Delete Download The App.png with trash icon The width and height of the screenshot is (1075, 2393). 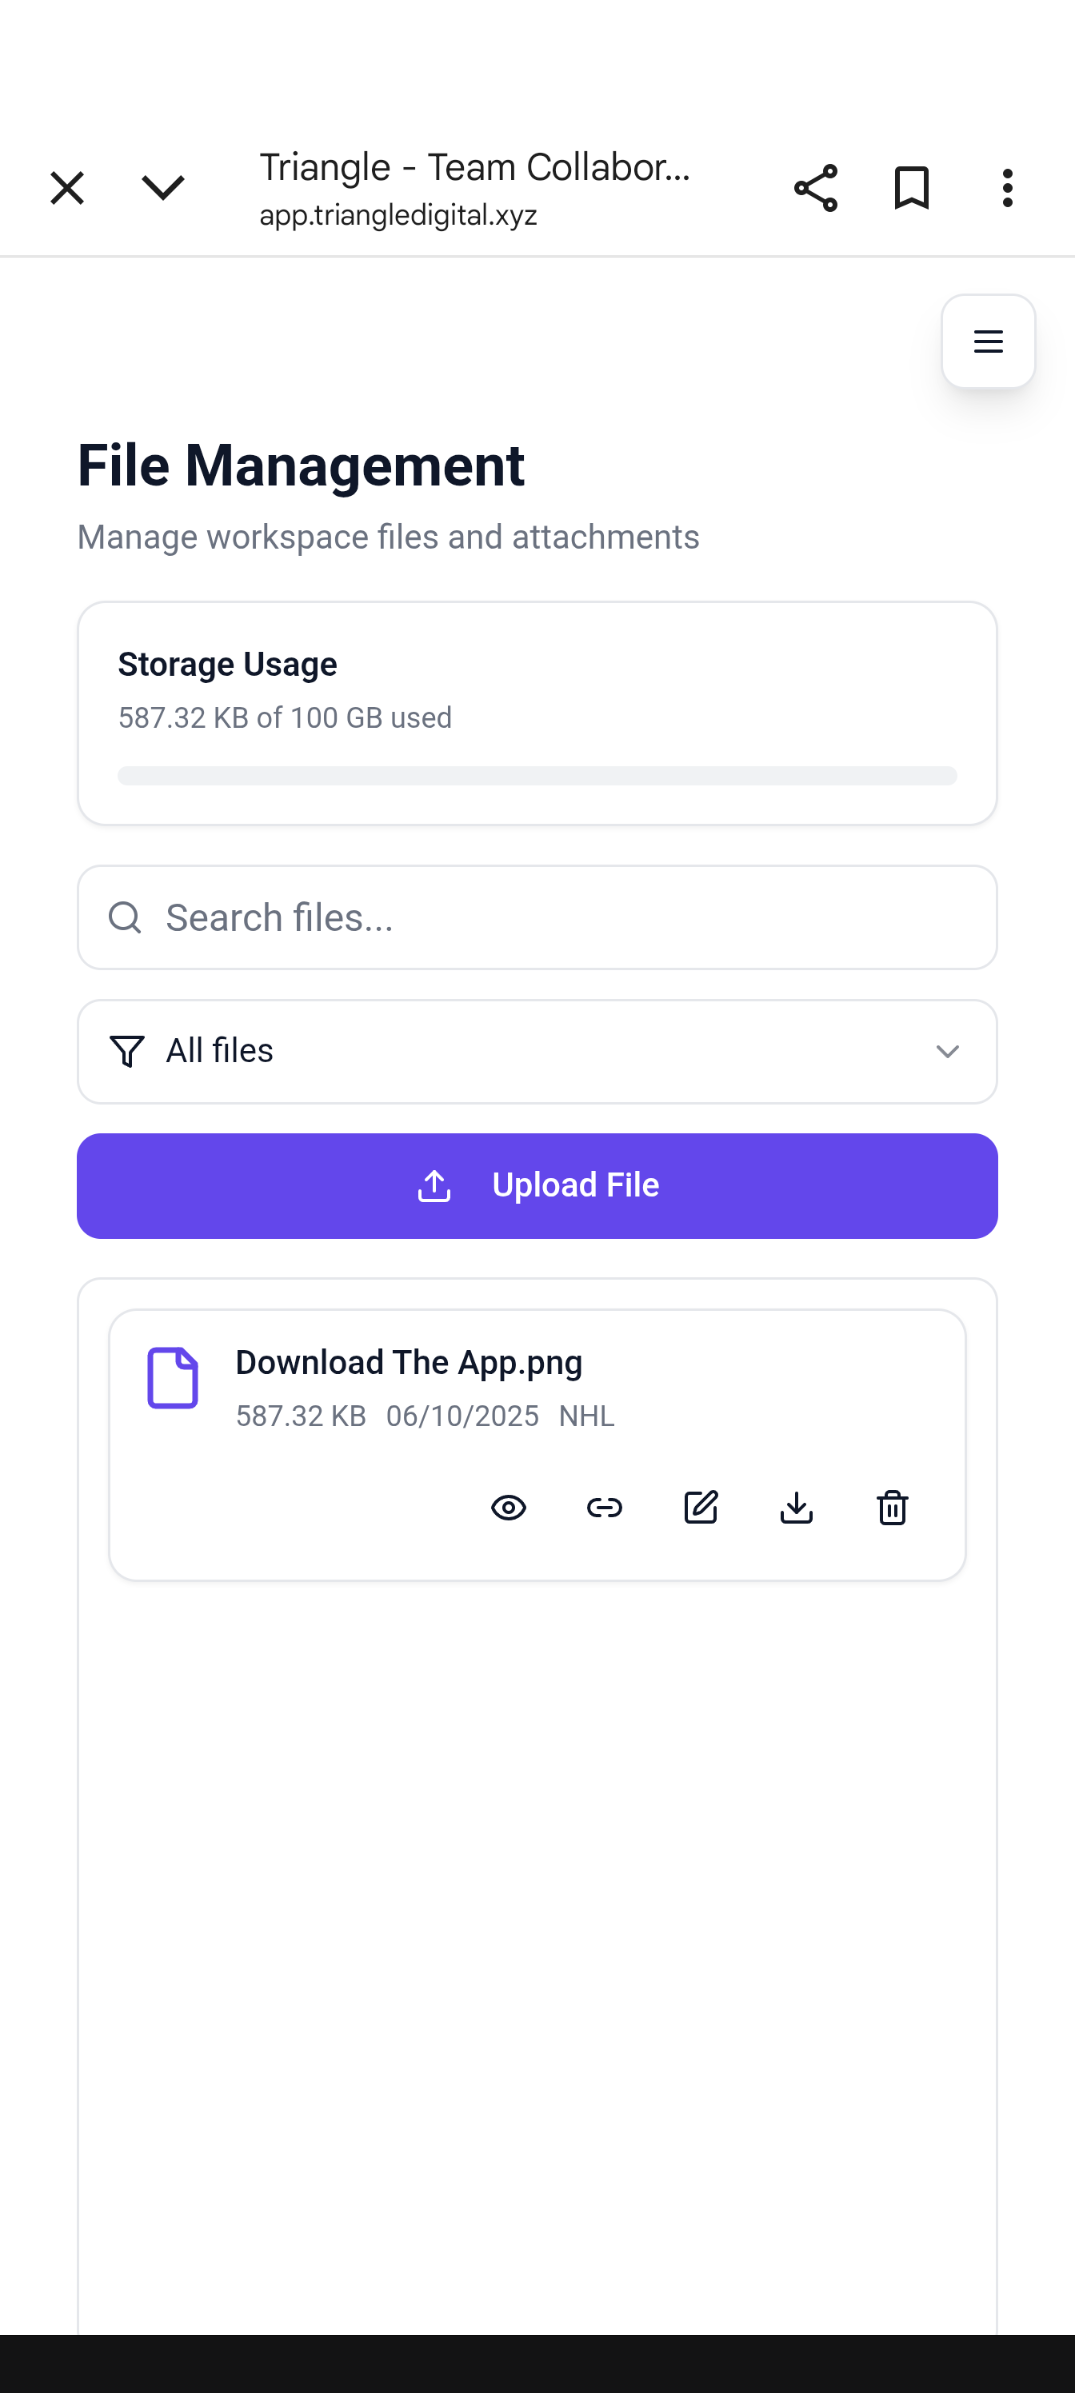pos(892,1507)
